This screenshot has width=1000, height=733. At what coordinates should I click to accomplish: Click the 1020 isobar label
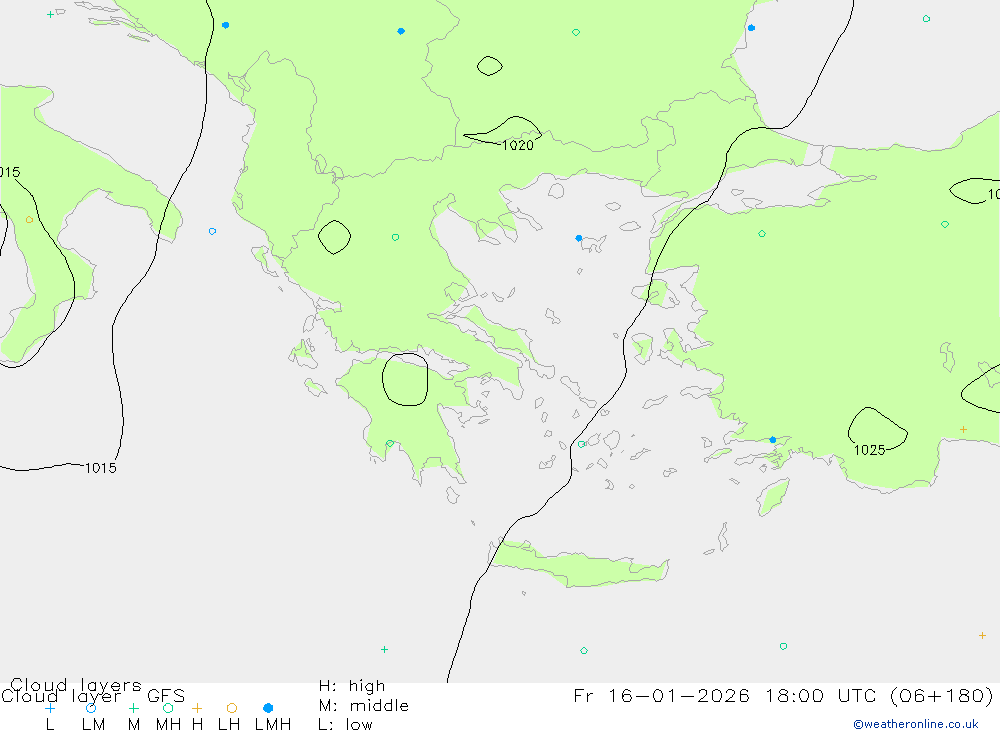(517, 145)
